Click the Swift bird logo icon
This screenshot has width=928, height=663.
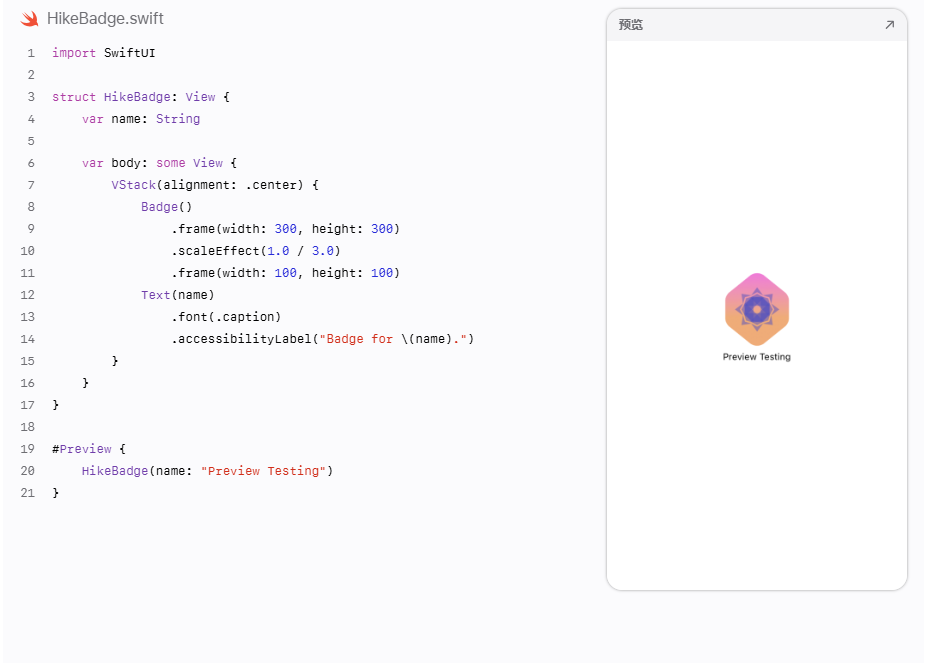[x=29, y=19]
